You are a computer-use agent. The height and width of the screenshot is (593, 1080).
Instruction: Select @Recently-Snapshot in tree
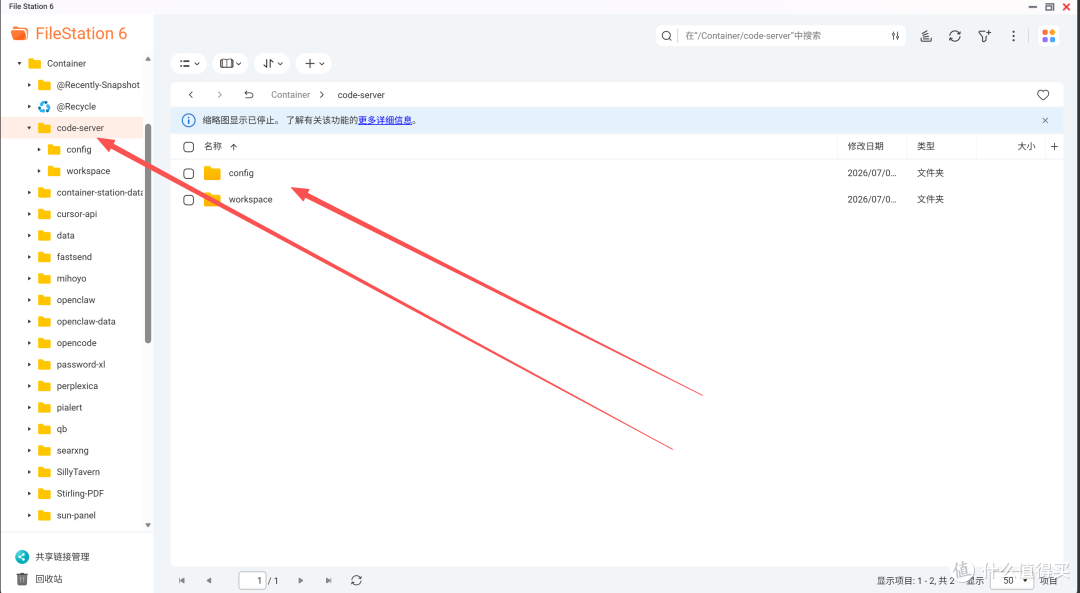[98, 85]
